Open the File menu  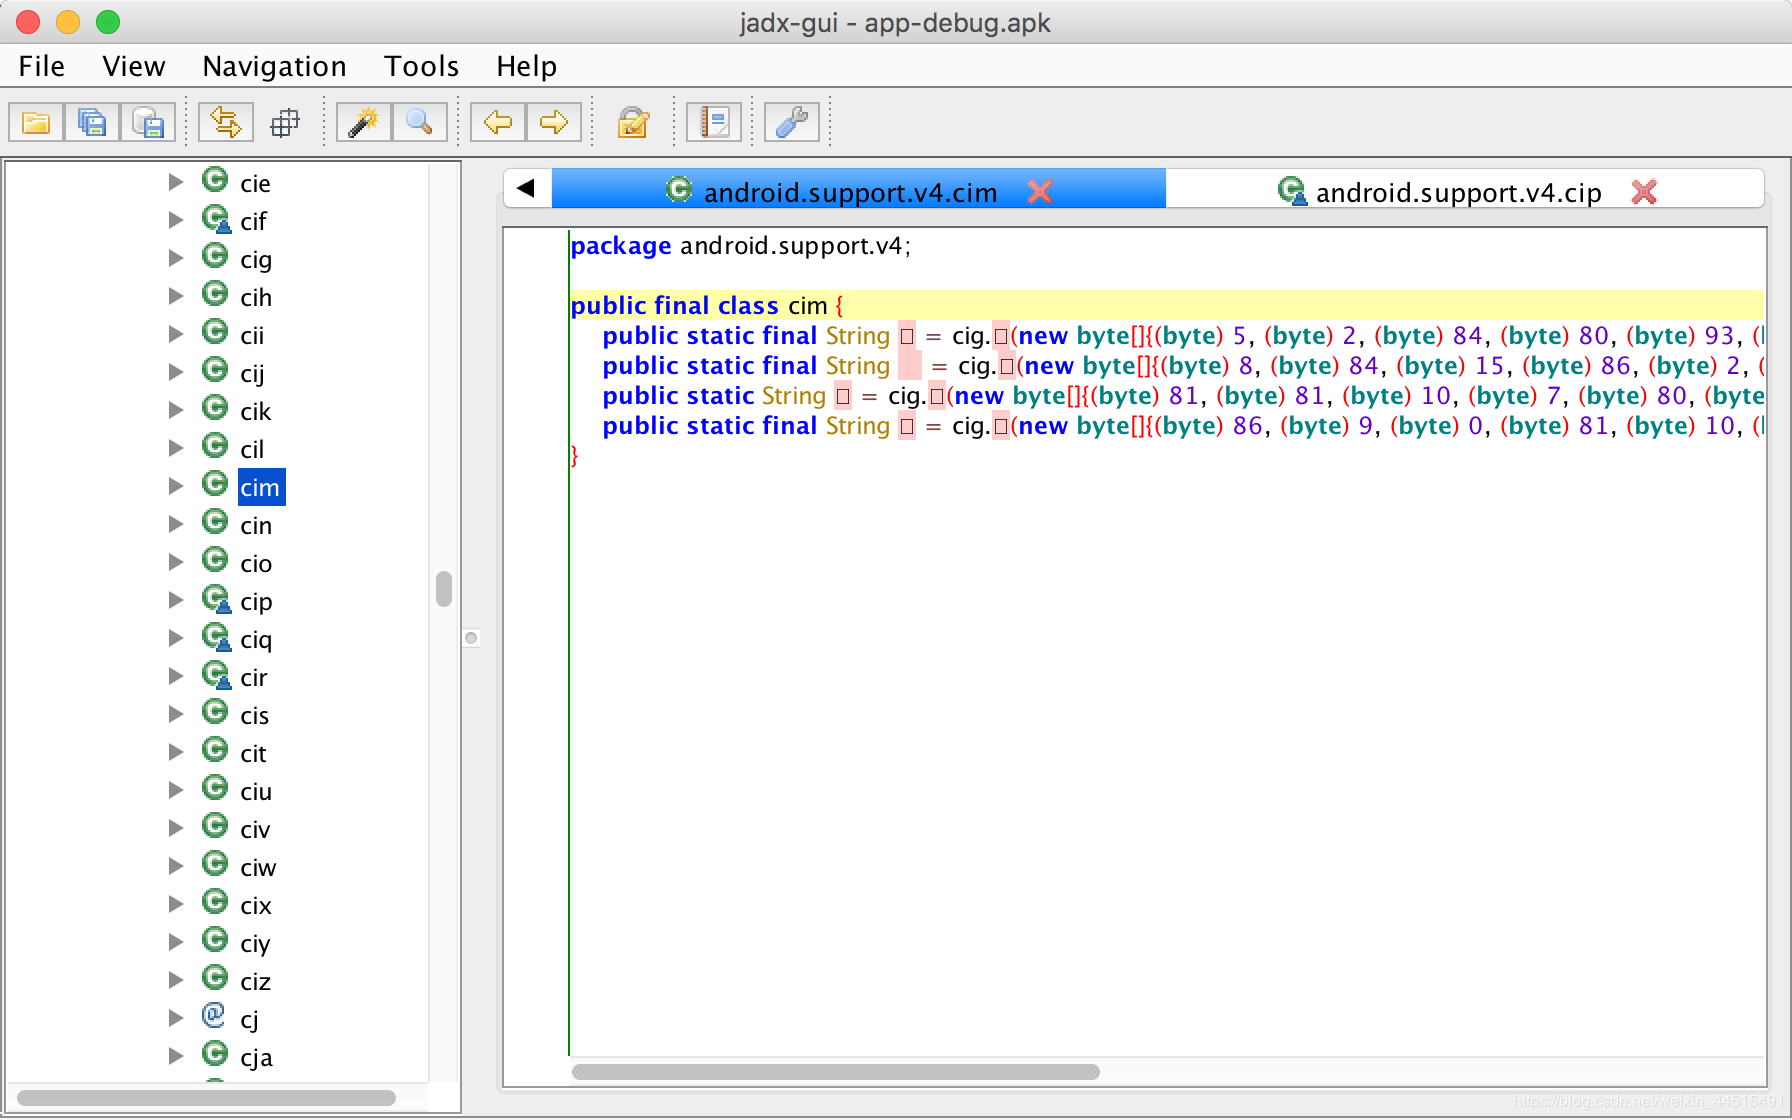click(42, 66)
